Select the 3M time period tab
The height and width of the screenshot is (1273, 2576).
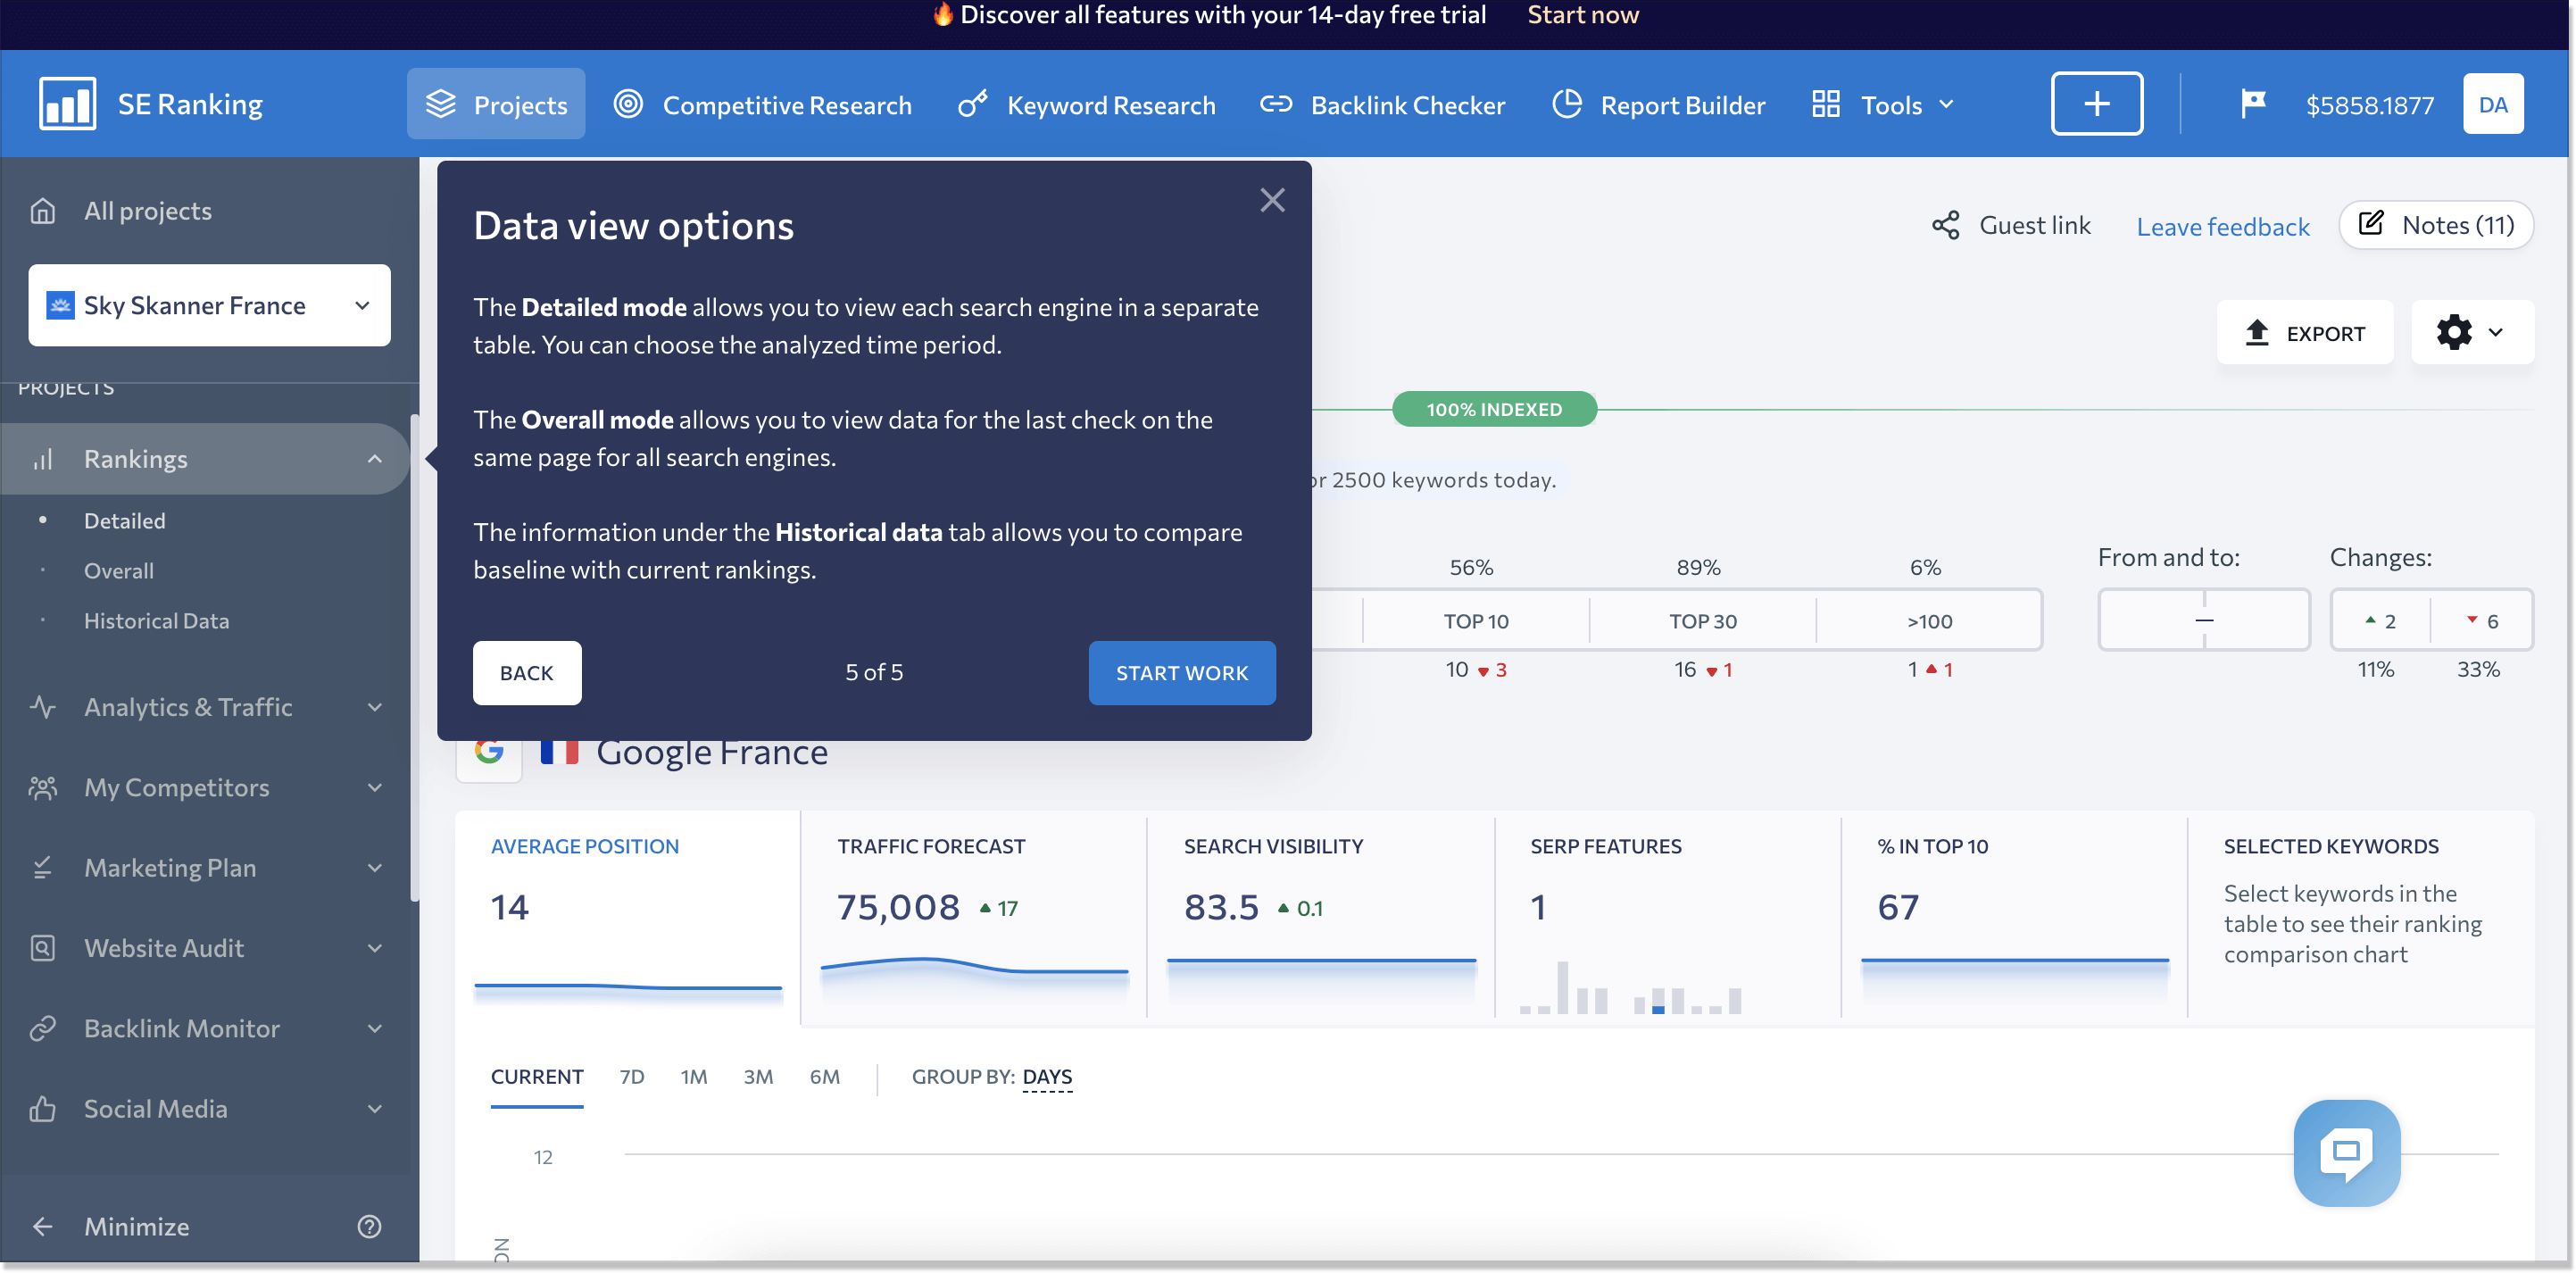coord(757,1076)
